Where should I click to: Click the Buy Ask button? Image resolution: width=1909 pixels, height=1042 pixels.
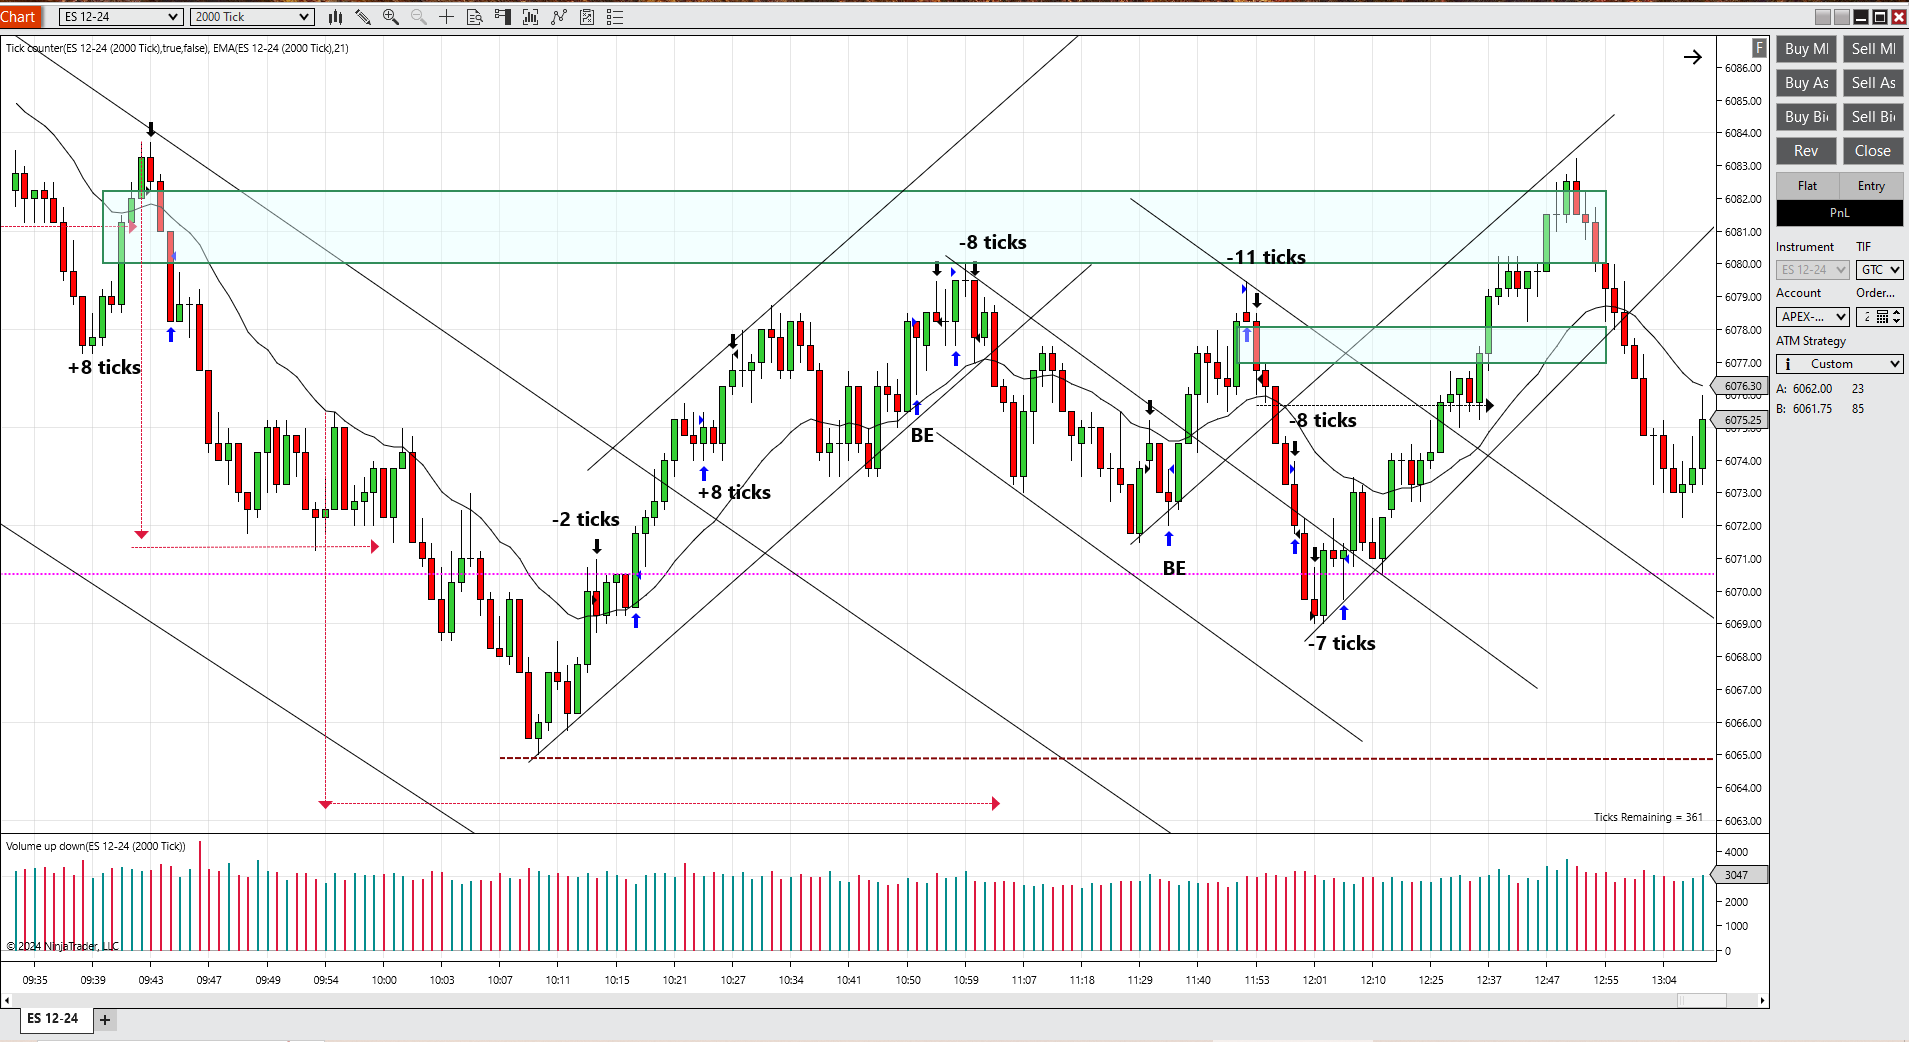tap(1806, 83)
